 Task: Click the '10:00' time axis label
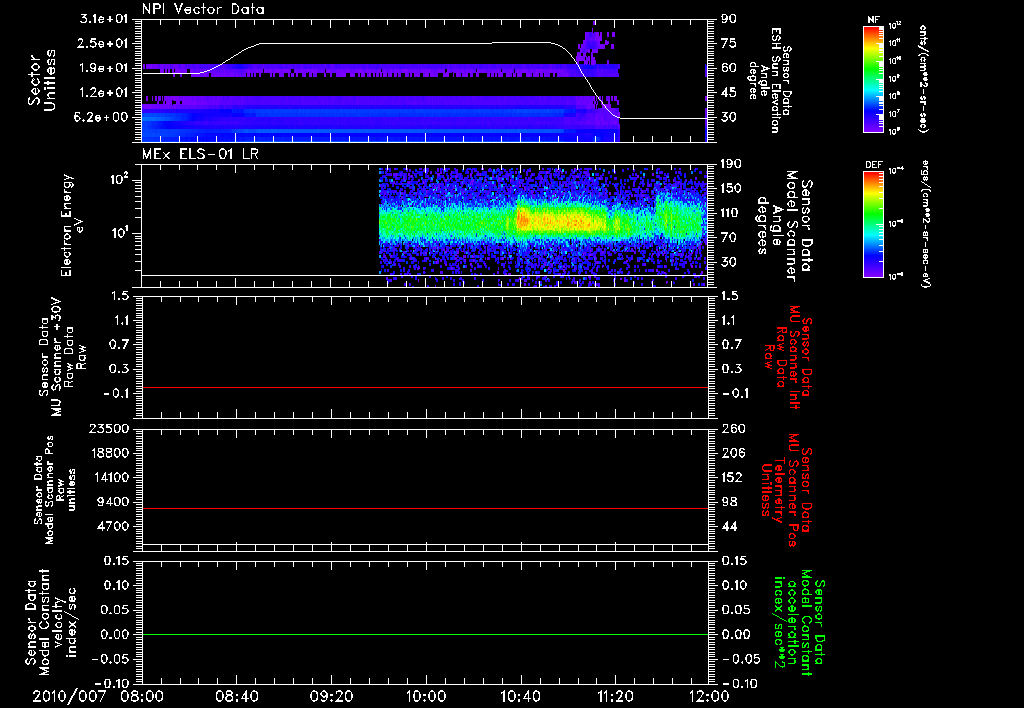click(x=426, y=696)
